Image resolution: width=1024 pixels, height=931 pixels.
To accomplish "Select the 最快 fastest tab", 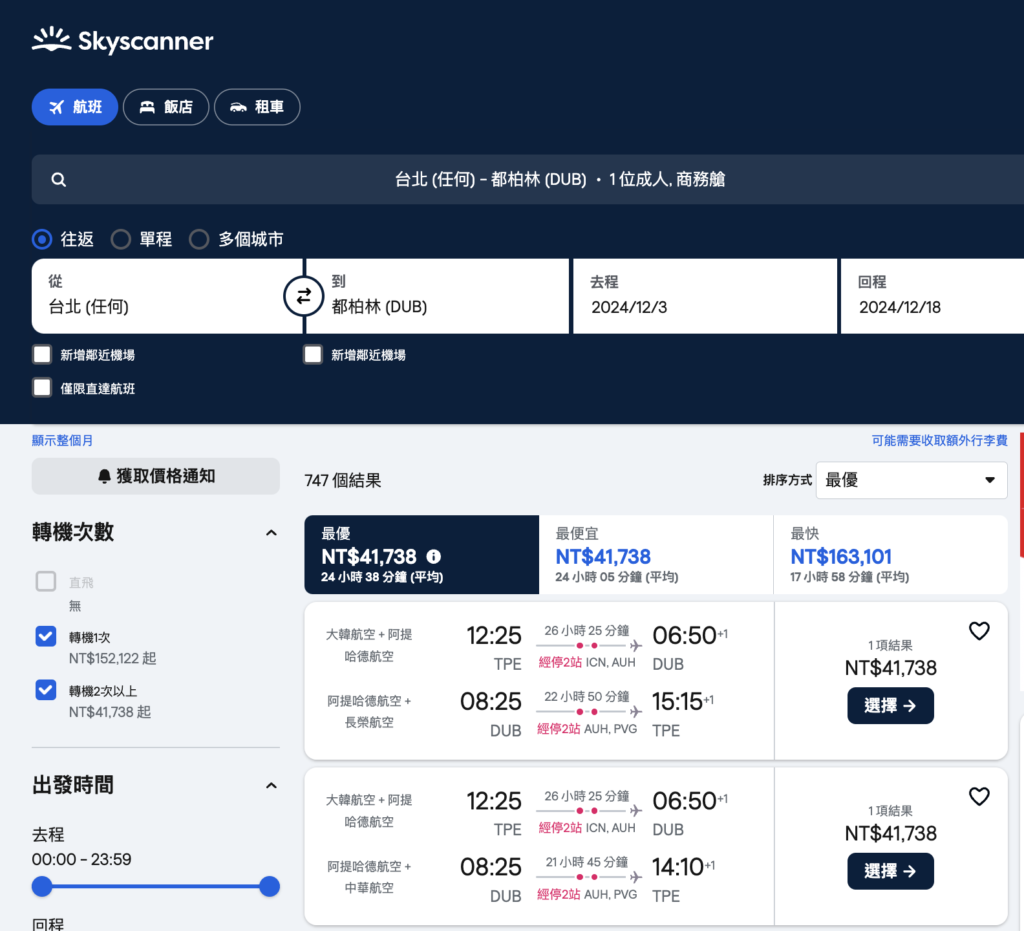I will [891, 554].
